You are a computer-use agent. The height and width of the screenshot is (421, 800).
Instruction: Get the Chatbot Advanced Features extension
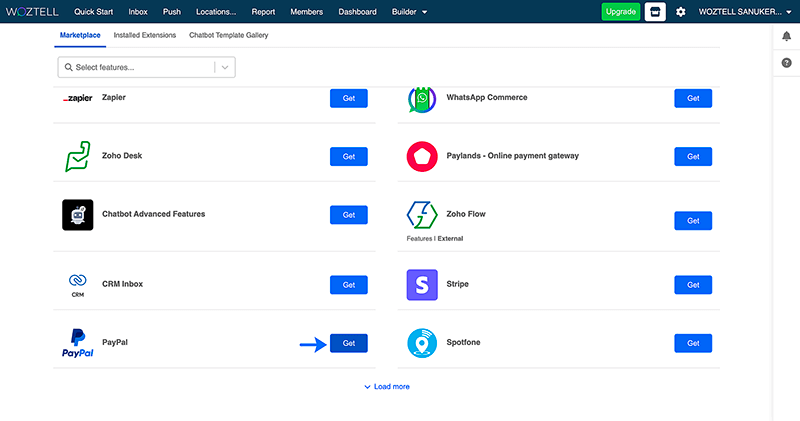[348, 215]
